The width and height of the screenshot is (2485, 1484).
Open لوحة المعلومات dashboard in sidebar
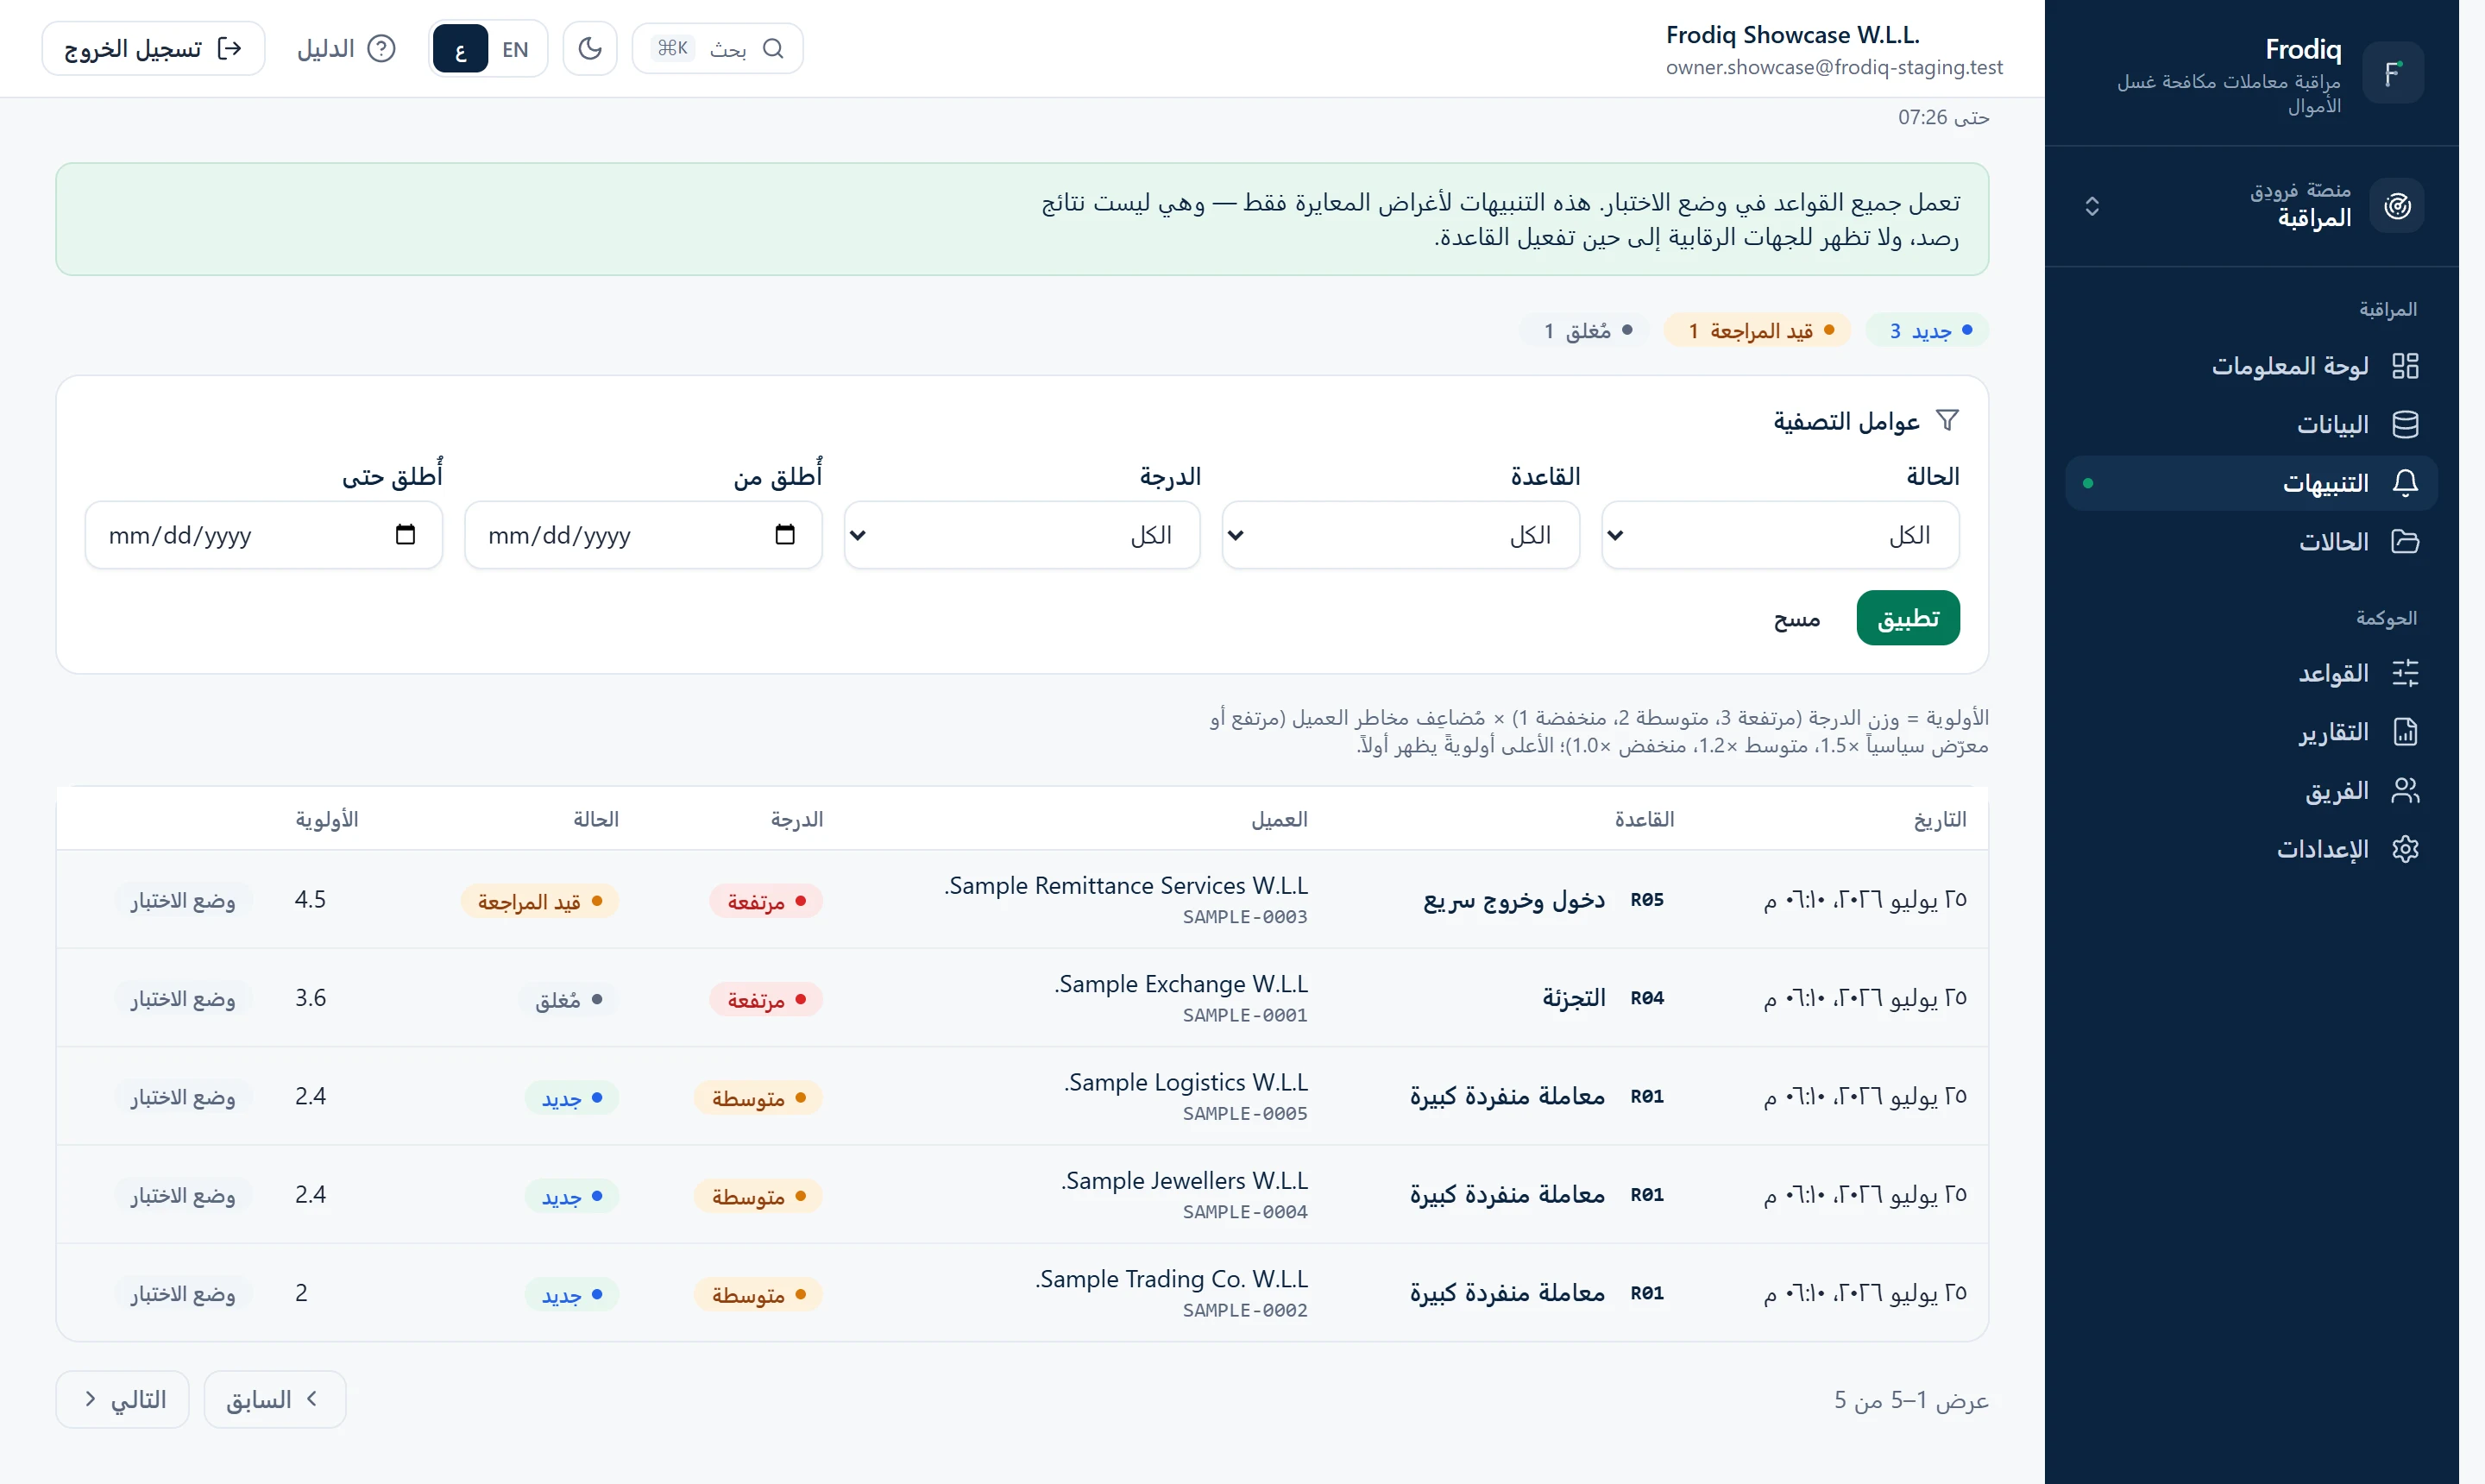click(2252, 366)
